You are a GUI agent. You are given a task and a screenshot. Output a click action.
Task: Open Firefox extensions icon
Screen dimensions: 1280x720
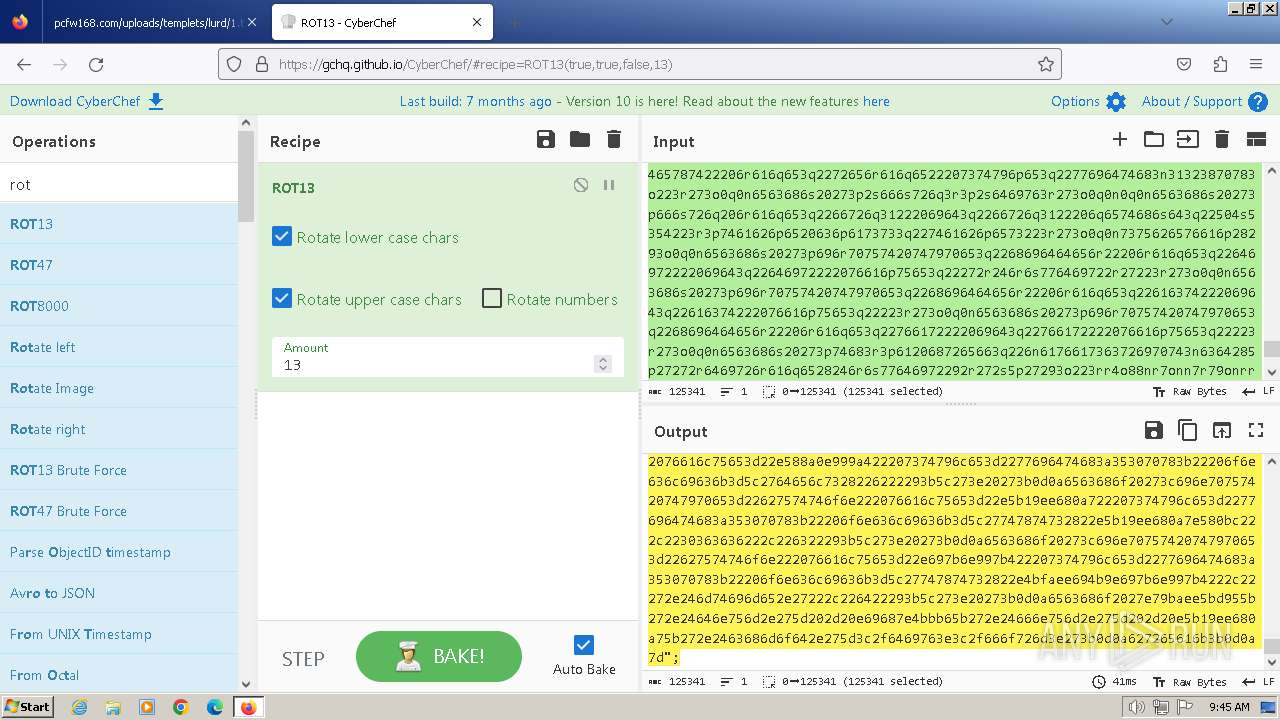click(1220, 64)
